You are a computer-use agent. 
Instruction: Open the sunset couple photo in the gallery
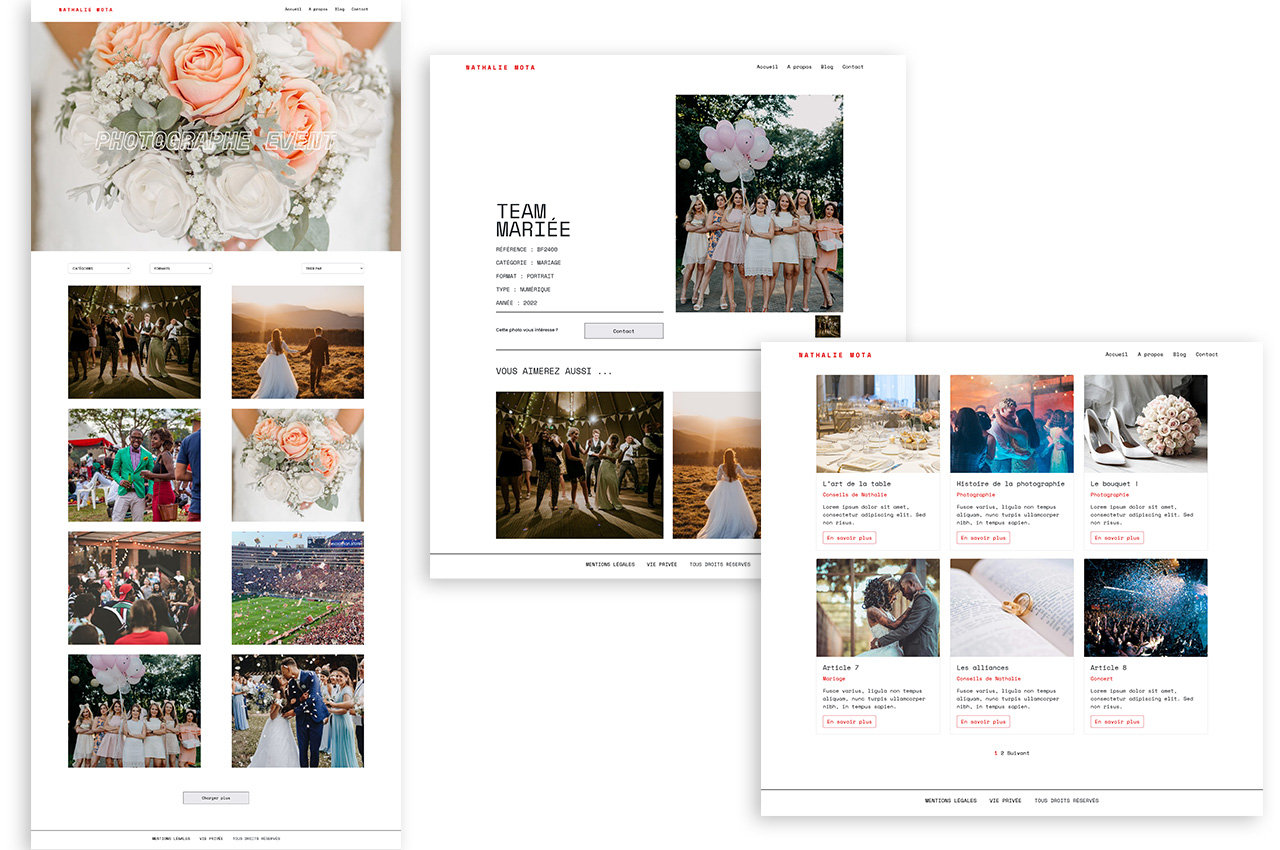pos(298,342)
